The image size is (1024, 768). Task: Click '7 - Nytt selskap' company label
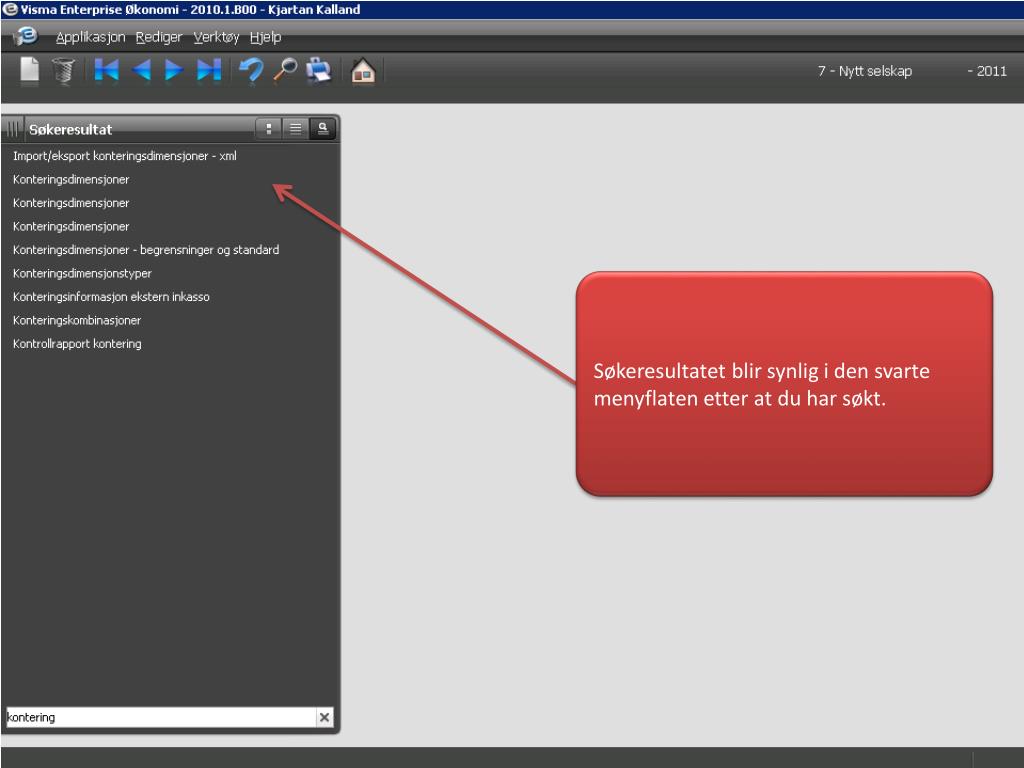click(x=865, y=71)
